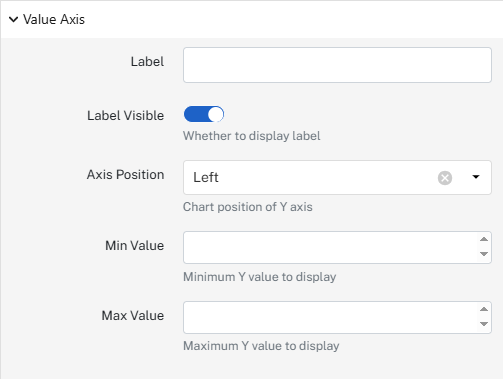Click the 'Chart position of Y axis' hint
The width and height of the screenshot is (503, 379).
pyautogui.click(x=248, y=207)
